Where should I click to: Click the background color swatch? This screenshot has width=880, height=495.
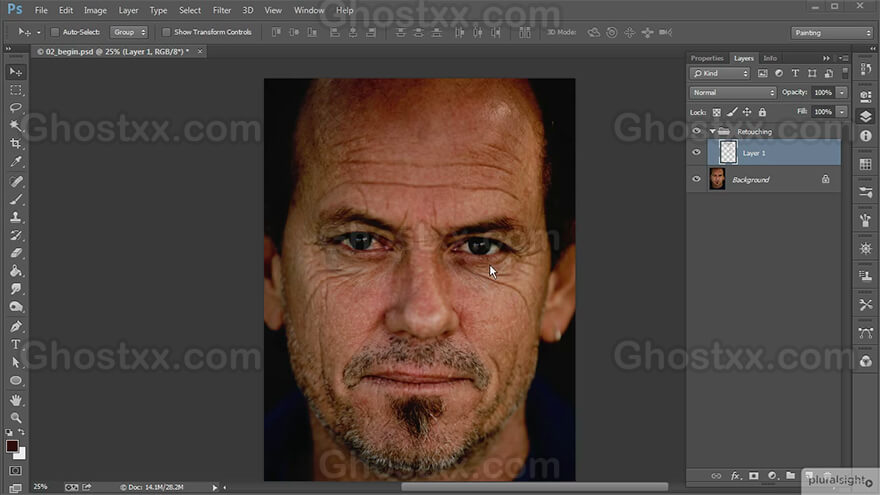click(21, 455)
